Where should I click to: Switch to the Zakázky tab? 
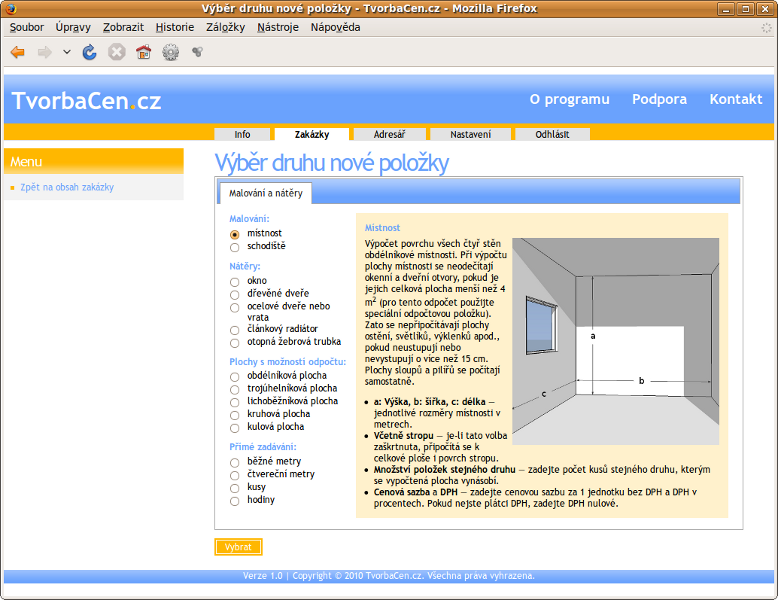pos(312,134)
